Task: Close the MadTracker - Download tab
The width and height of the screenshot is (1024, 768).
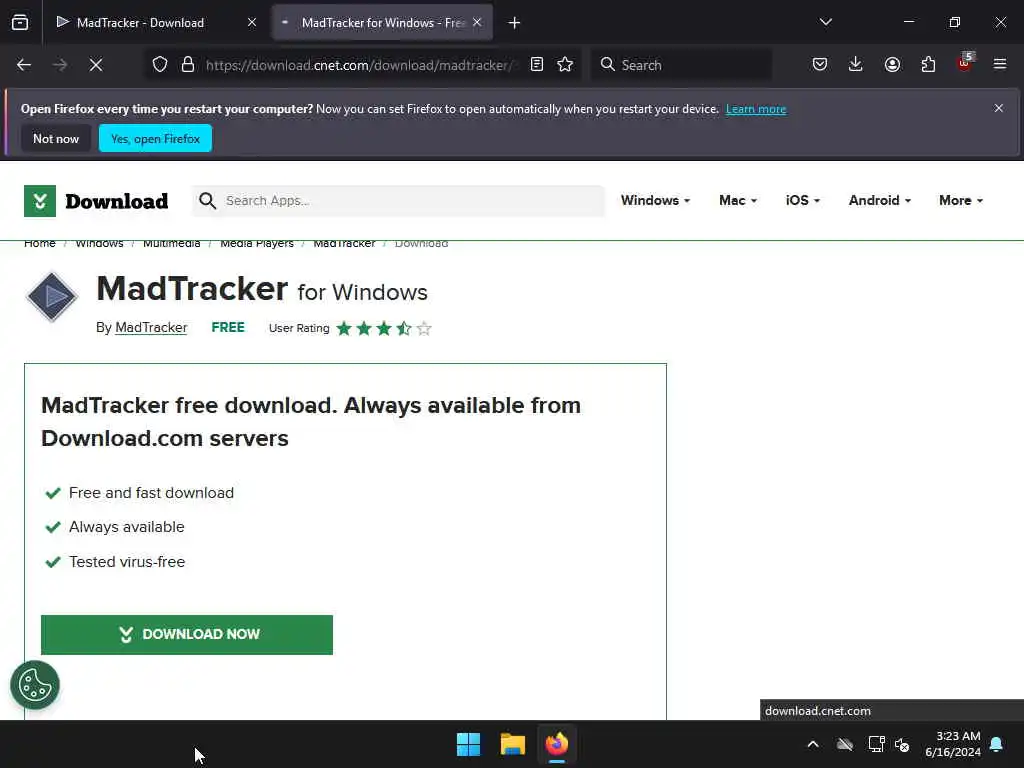Action: tap(252, 22)
